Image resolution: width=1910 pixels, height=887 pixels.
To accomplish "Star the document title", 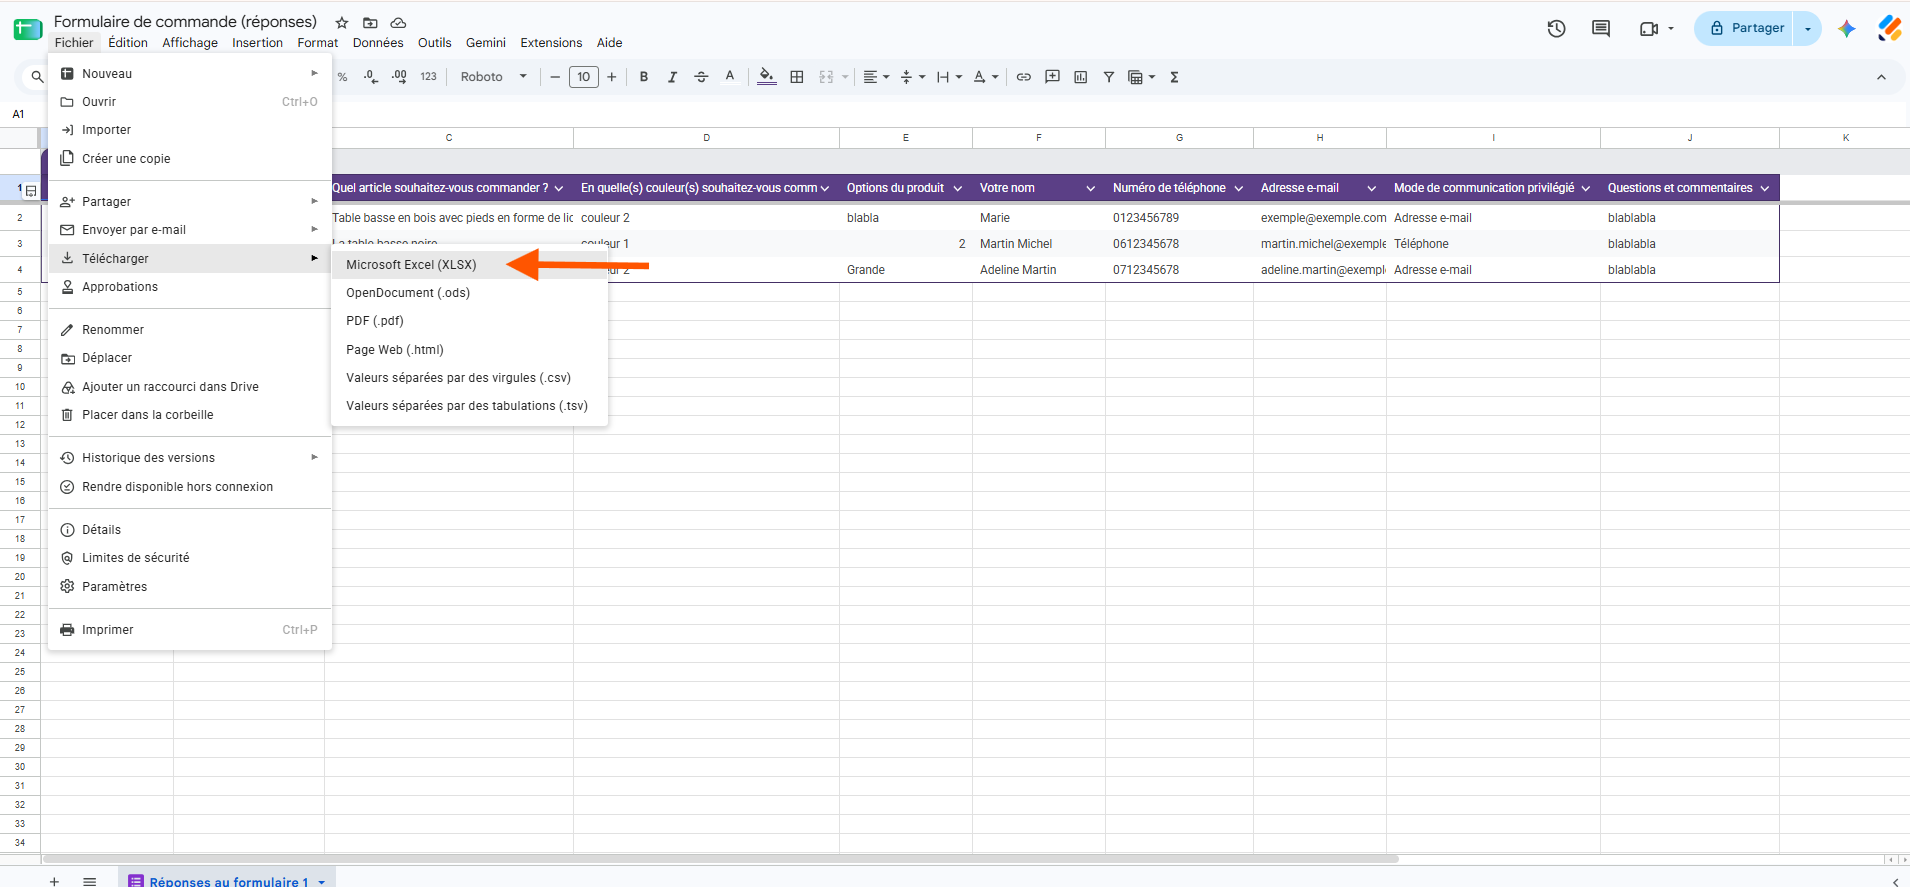I will click(342, 22).
